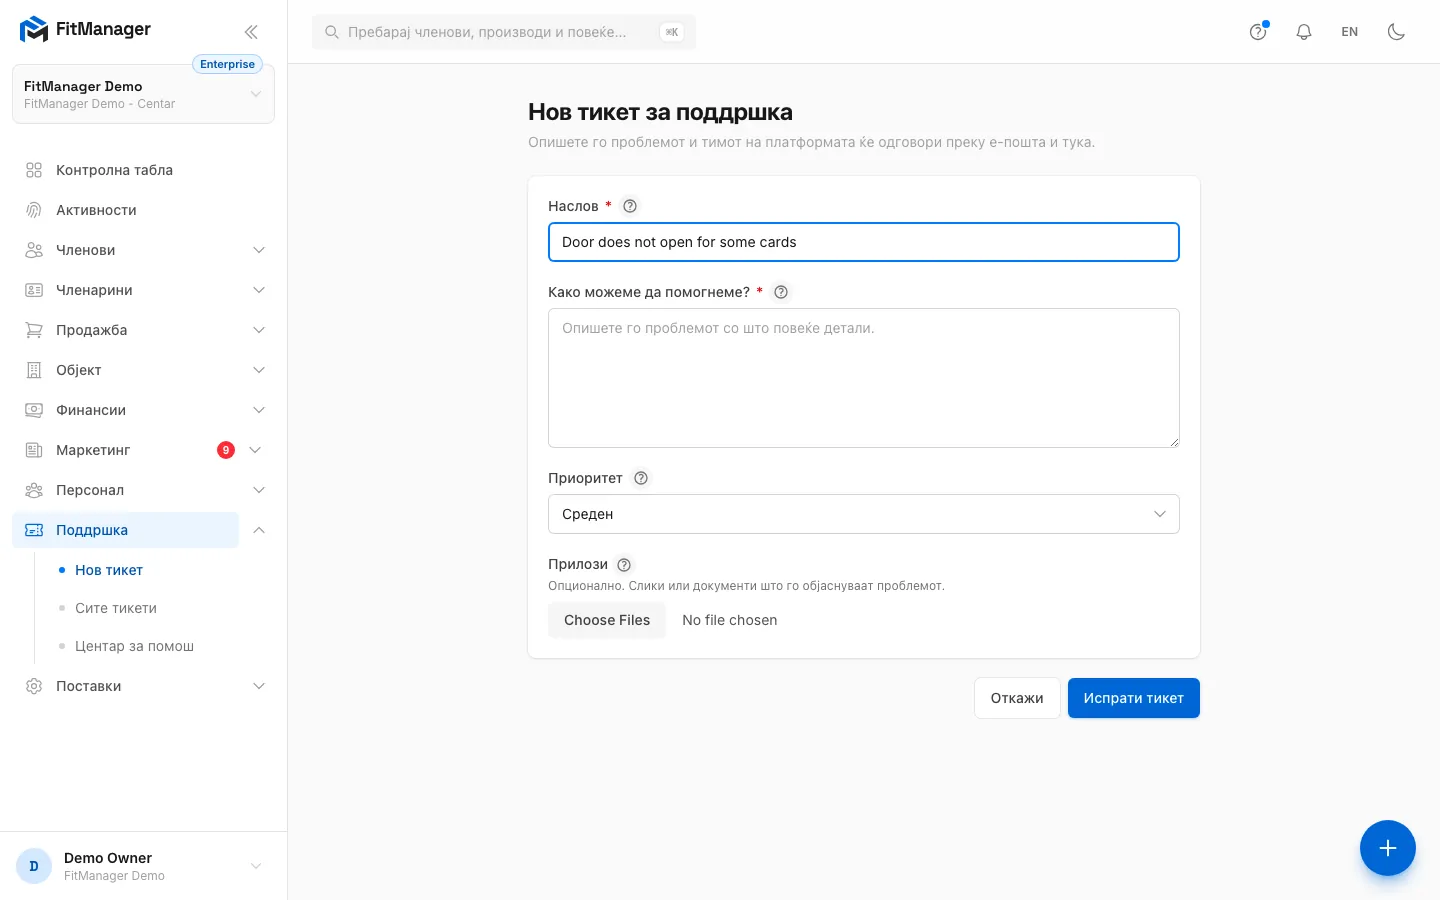Click the blue floating plus button

point(1387,848)
